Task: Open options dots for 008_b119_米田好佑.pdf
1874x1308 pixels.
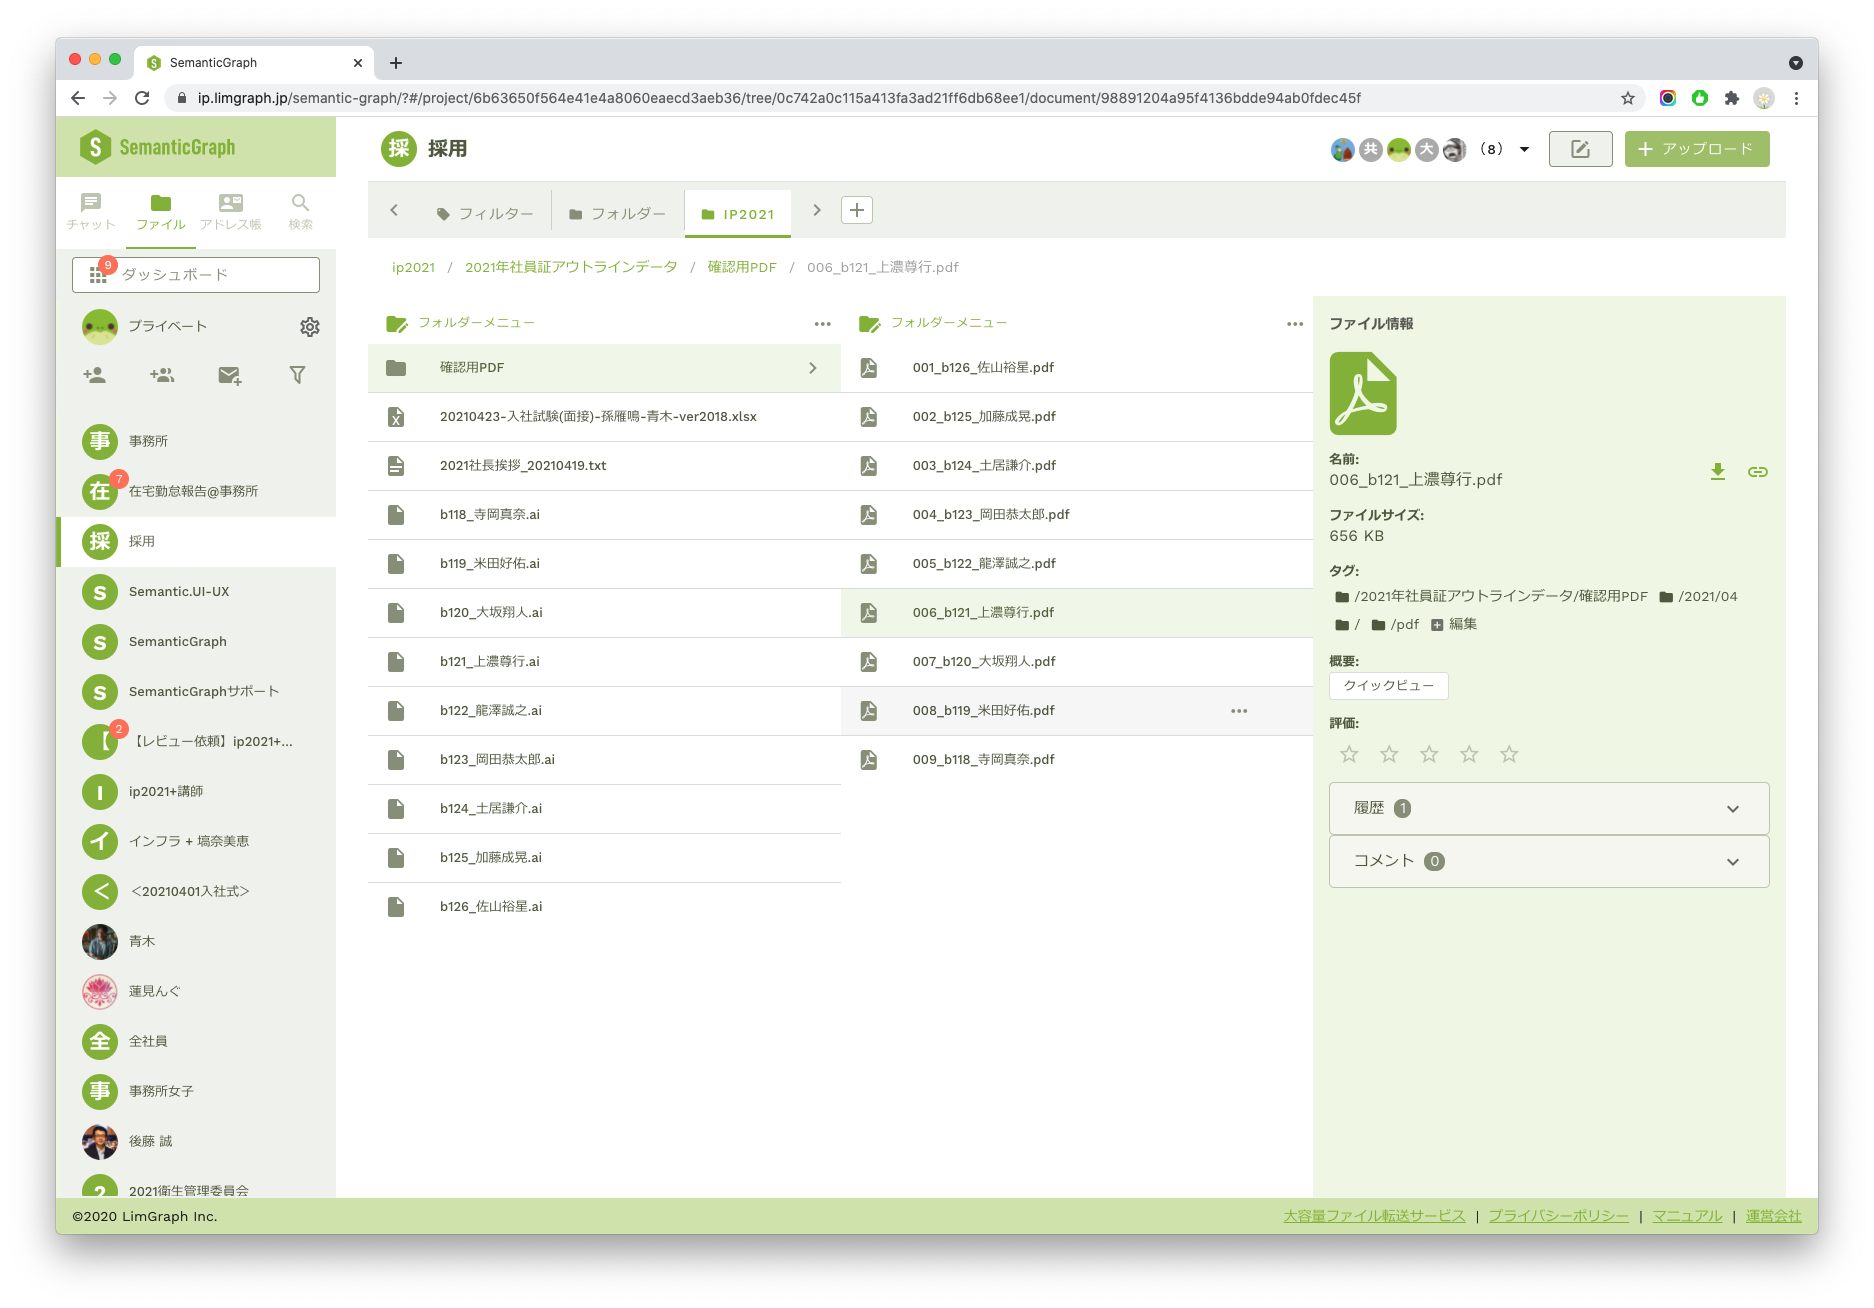Action: pyautogui.click(x=1239, y=711)
